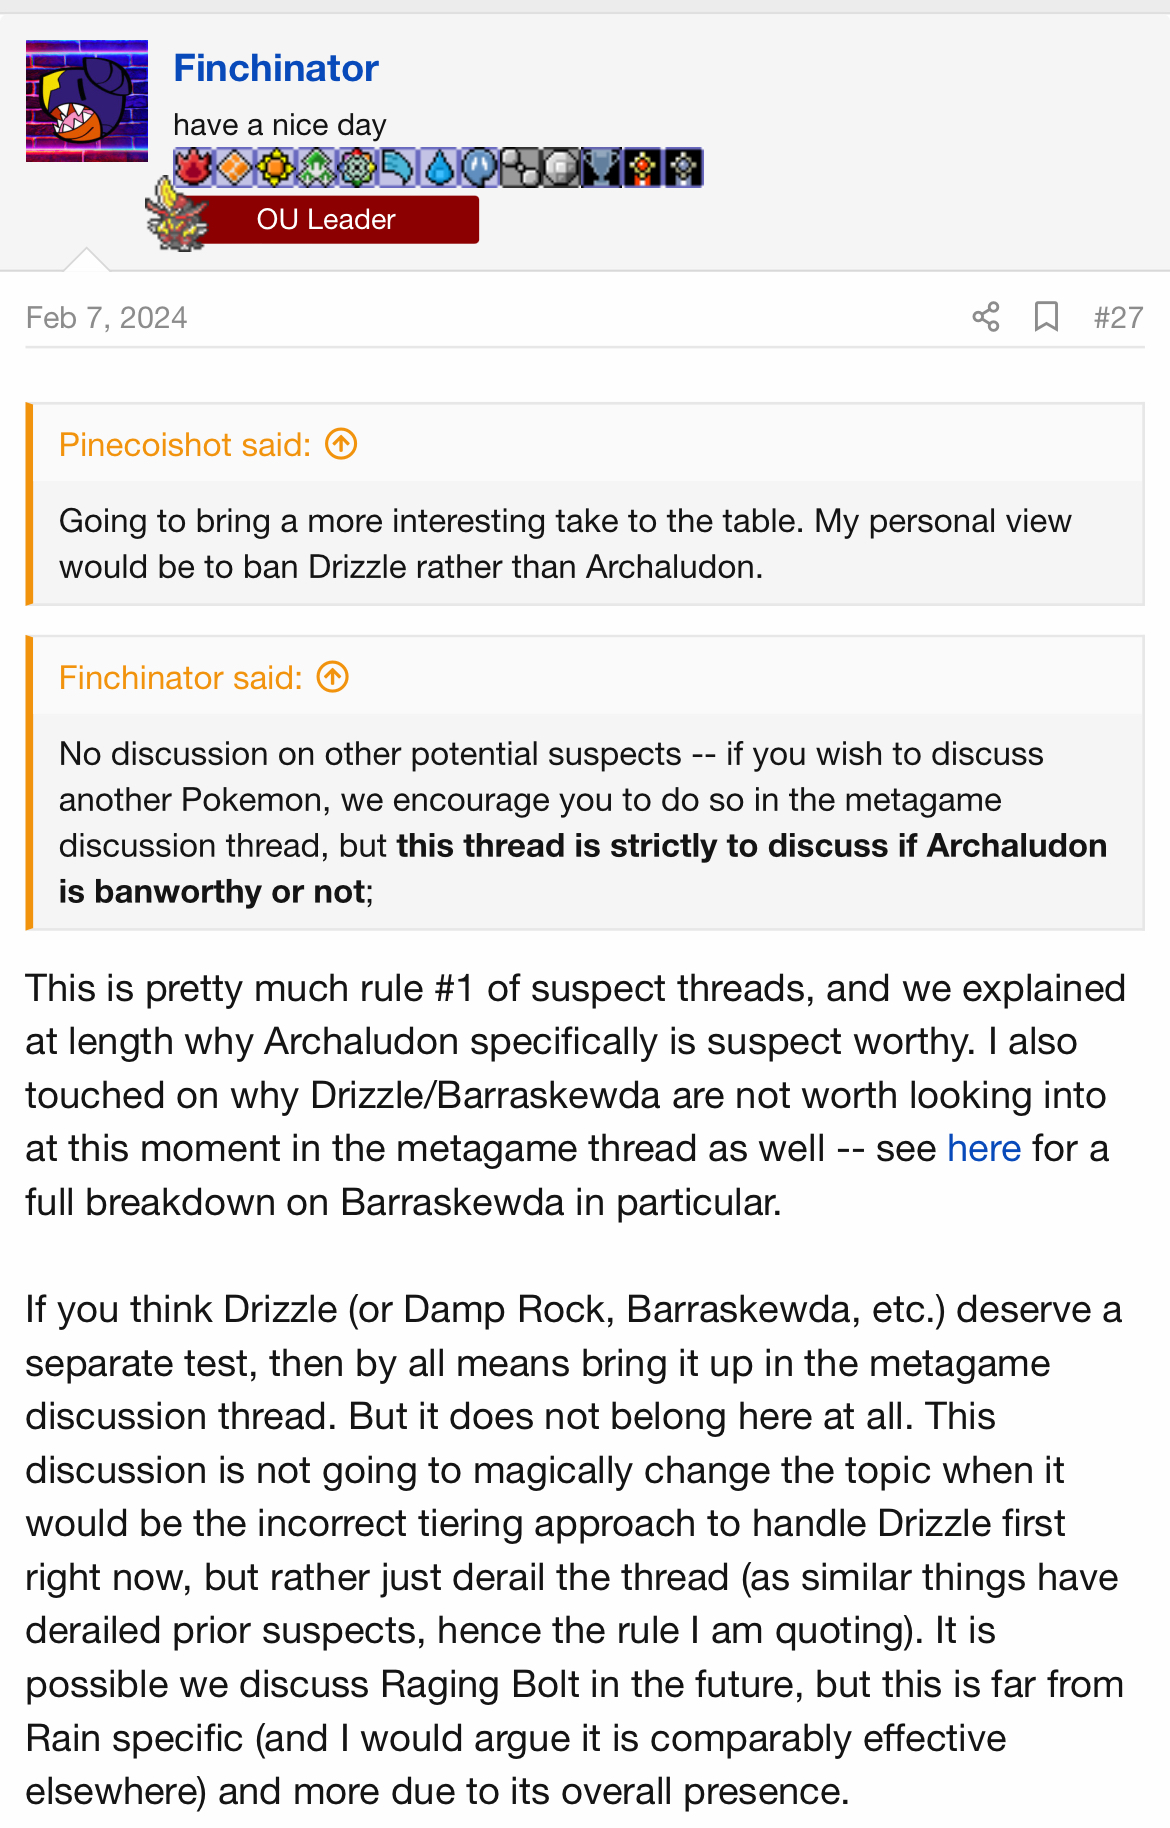Click the Pokemon sprite beside OU Leader
This screenshot has width=1170, height=1828.
pos(176,215)
